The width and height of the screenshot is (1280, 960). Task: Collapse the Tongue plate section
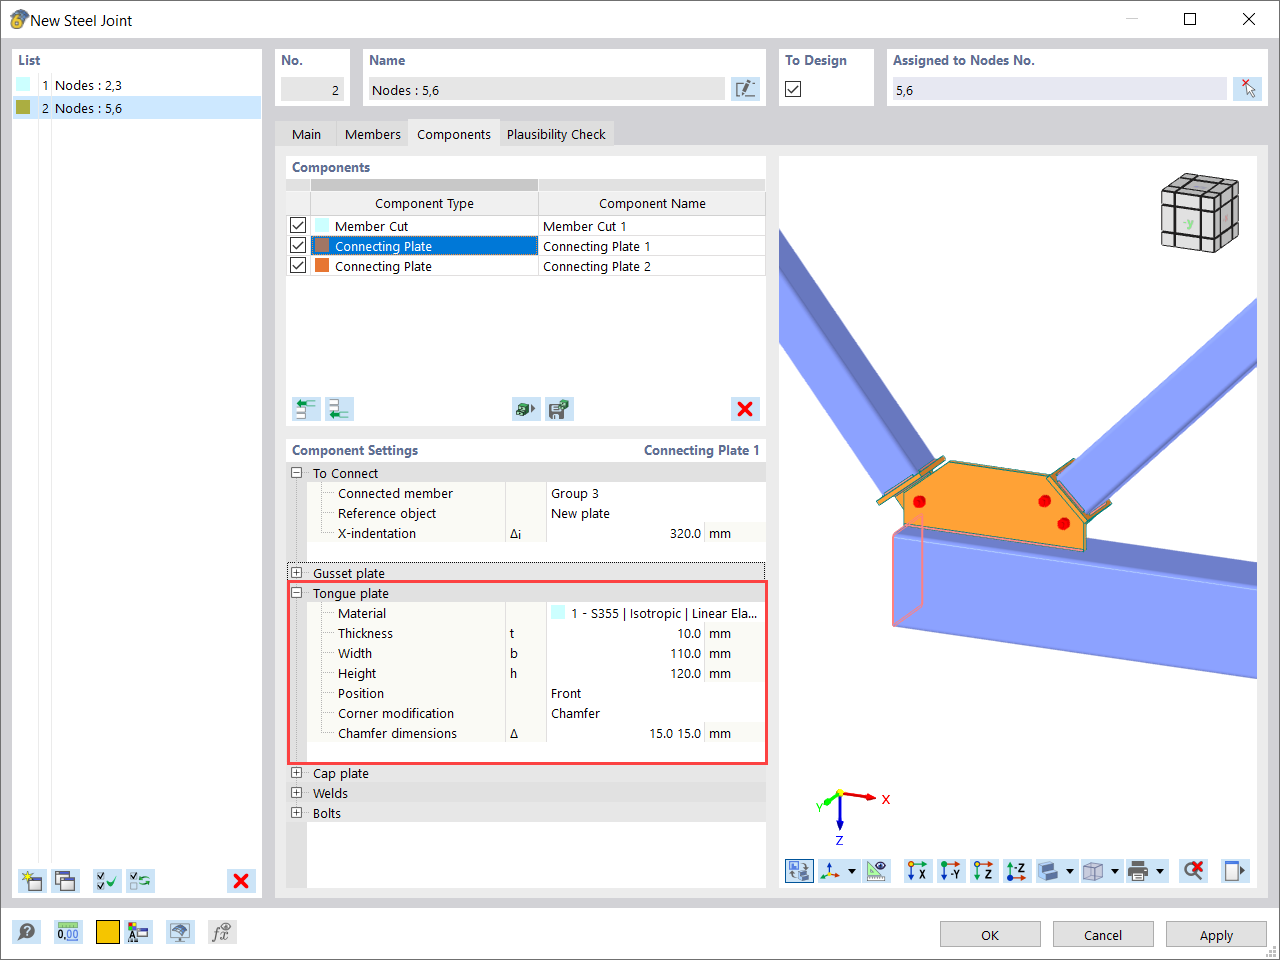point(296,593)
